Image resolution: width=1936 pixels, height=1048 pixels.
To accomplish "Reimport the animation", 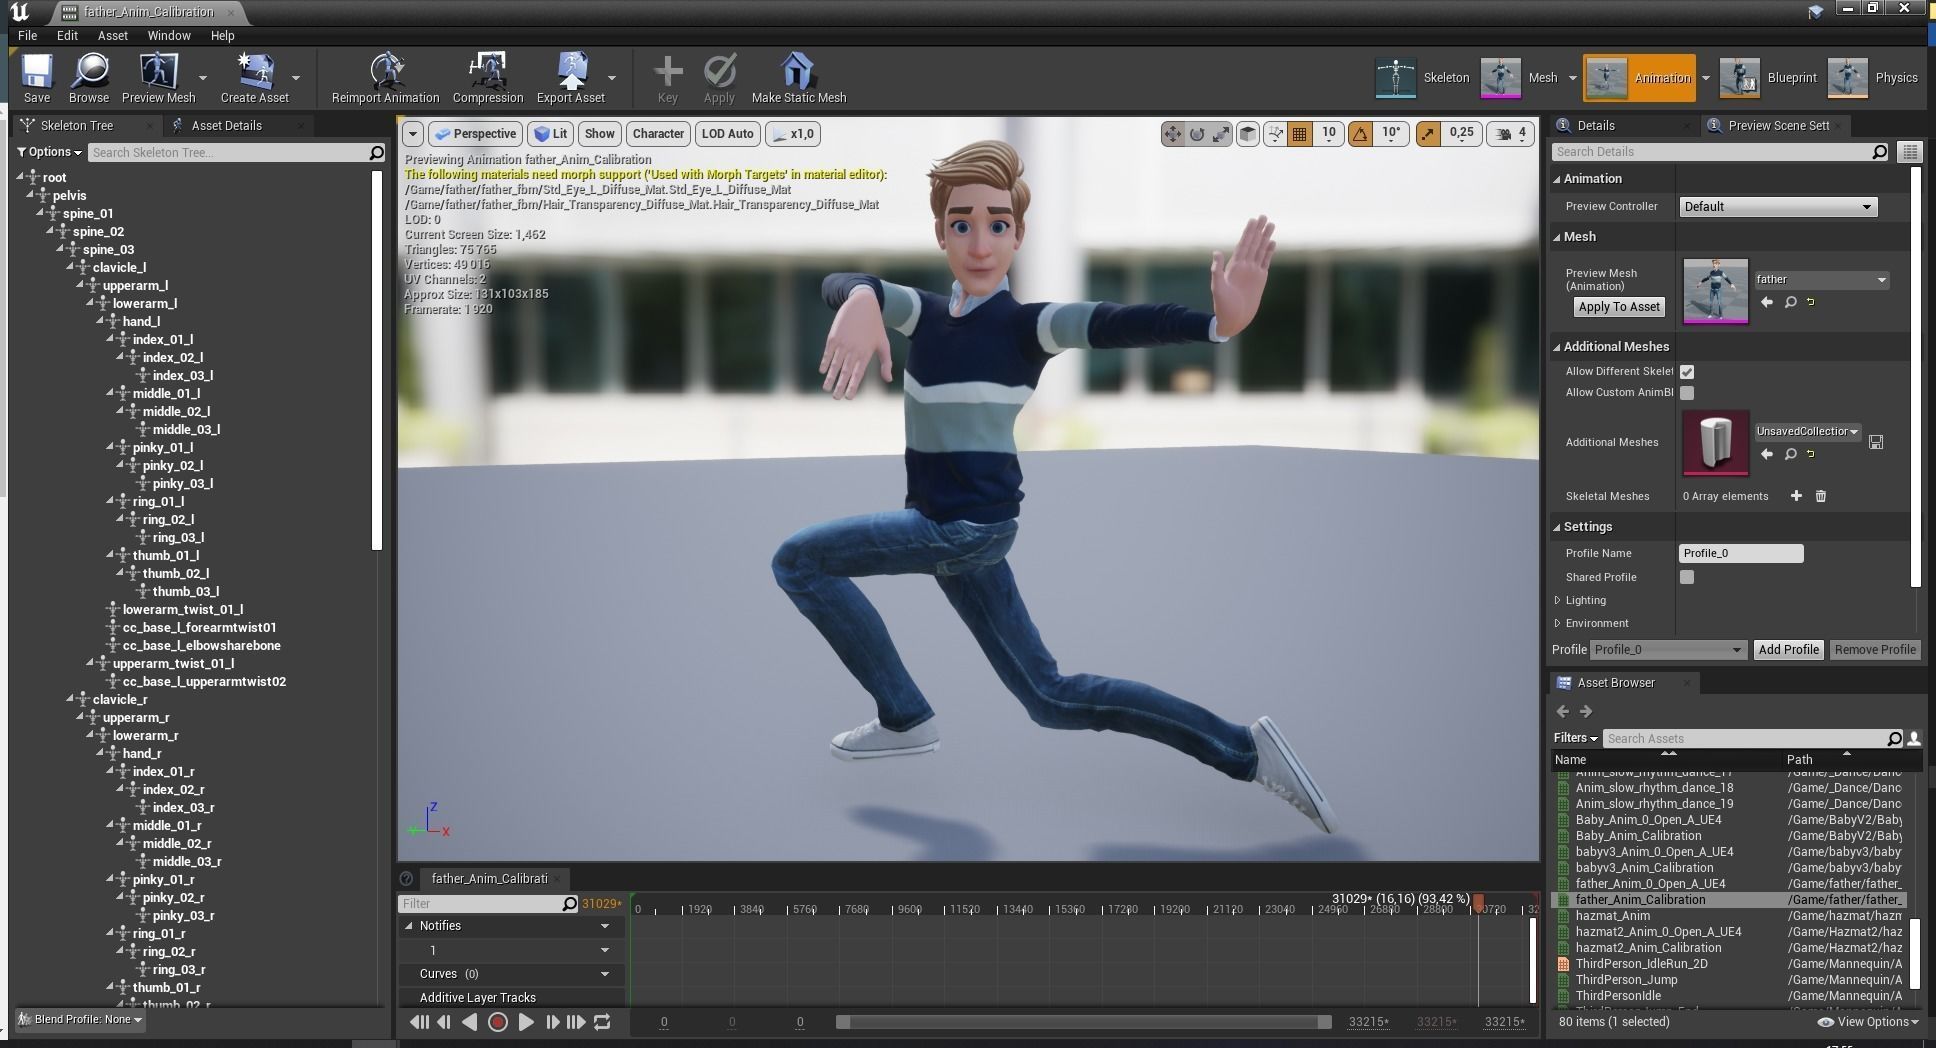I will point(385,78).
